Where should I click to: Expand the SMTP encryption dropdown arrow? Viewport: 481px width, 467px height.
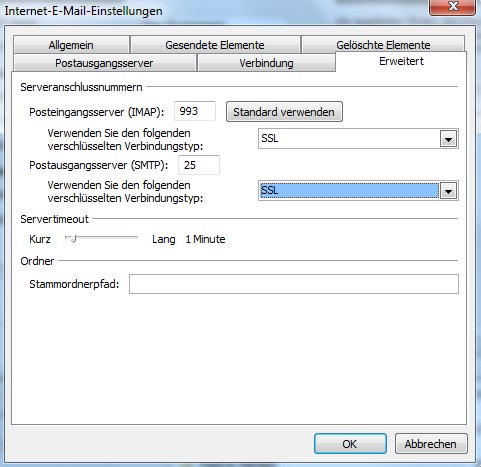[449, 191]
